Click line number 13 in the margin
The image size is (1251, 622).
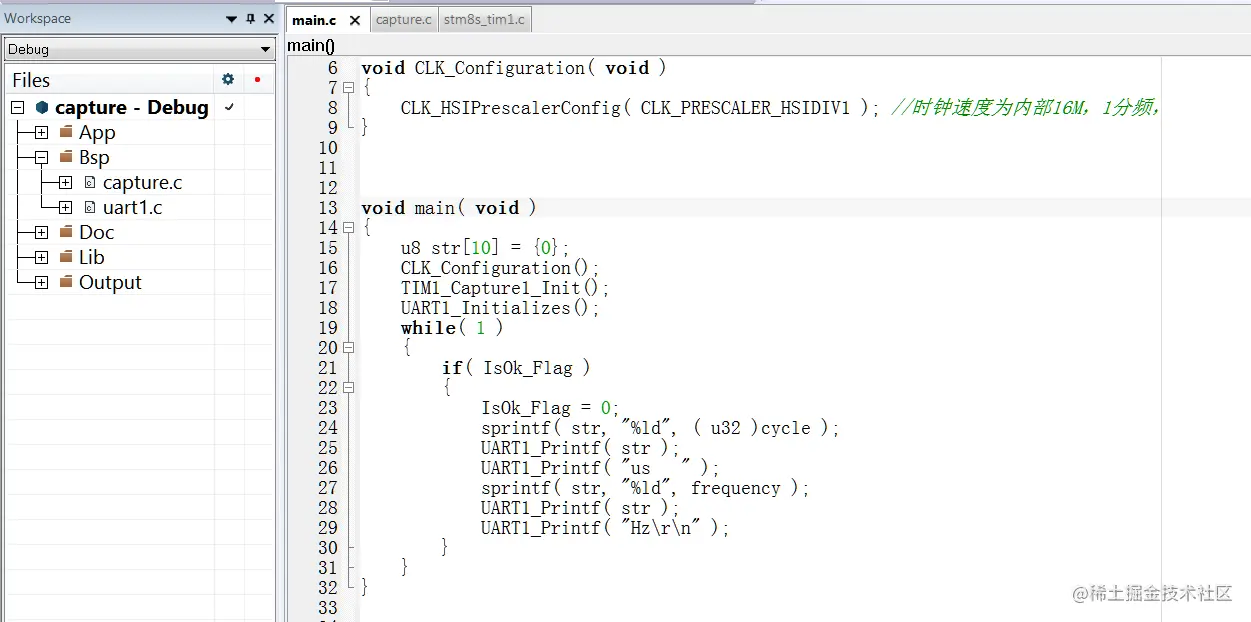click(x=328, y=208)
